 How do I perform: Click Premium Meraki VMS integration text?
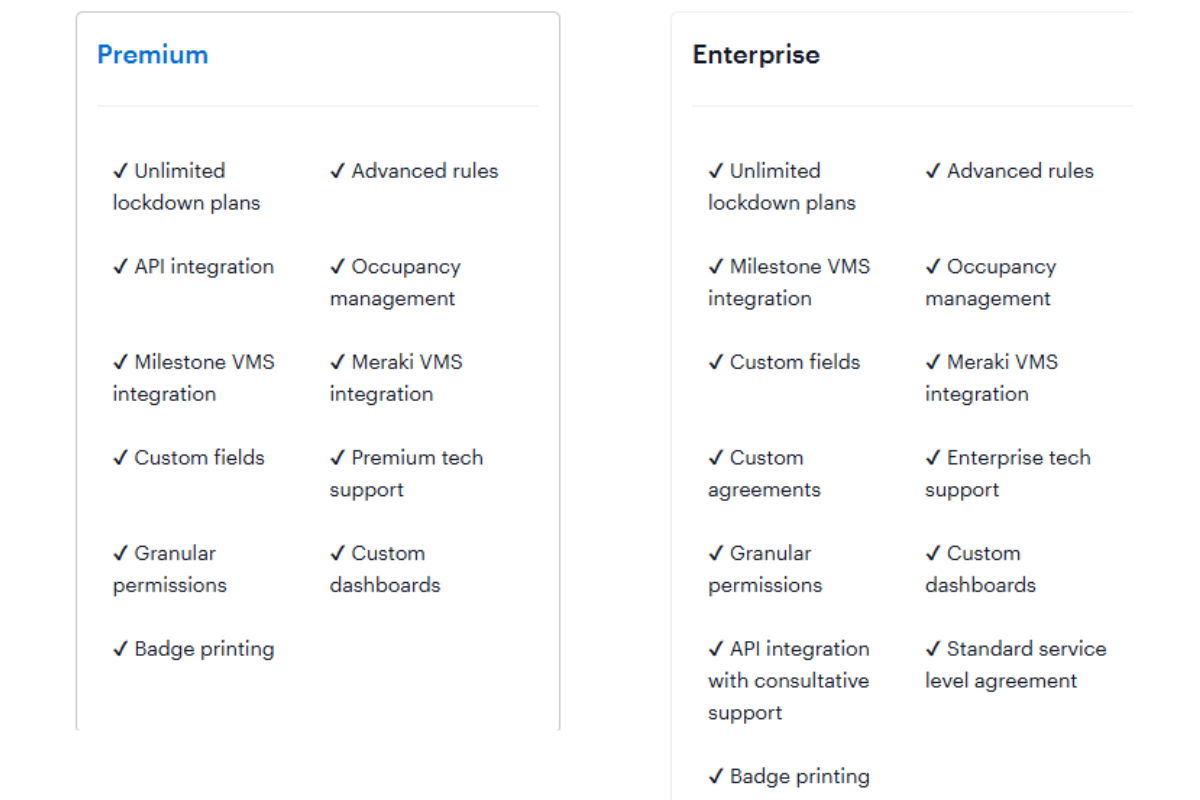pos(396,378)
